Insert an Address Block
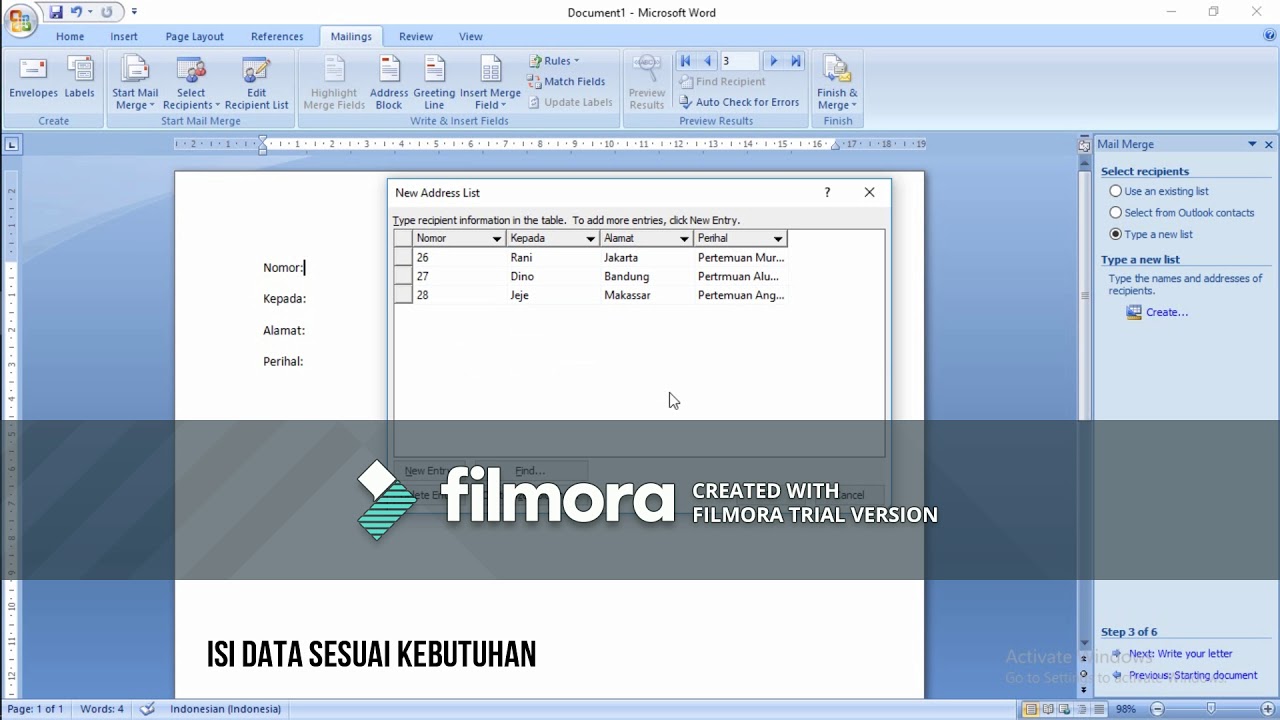The height and width of the screenshot is (720, 1280). pyautogui.click(x=389, y=83)
